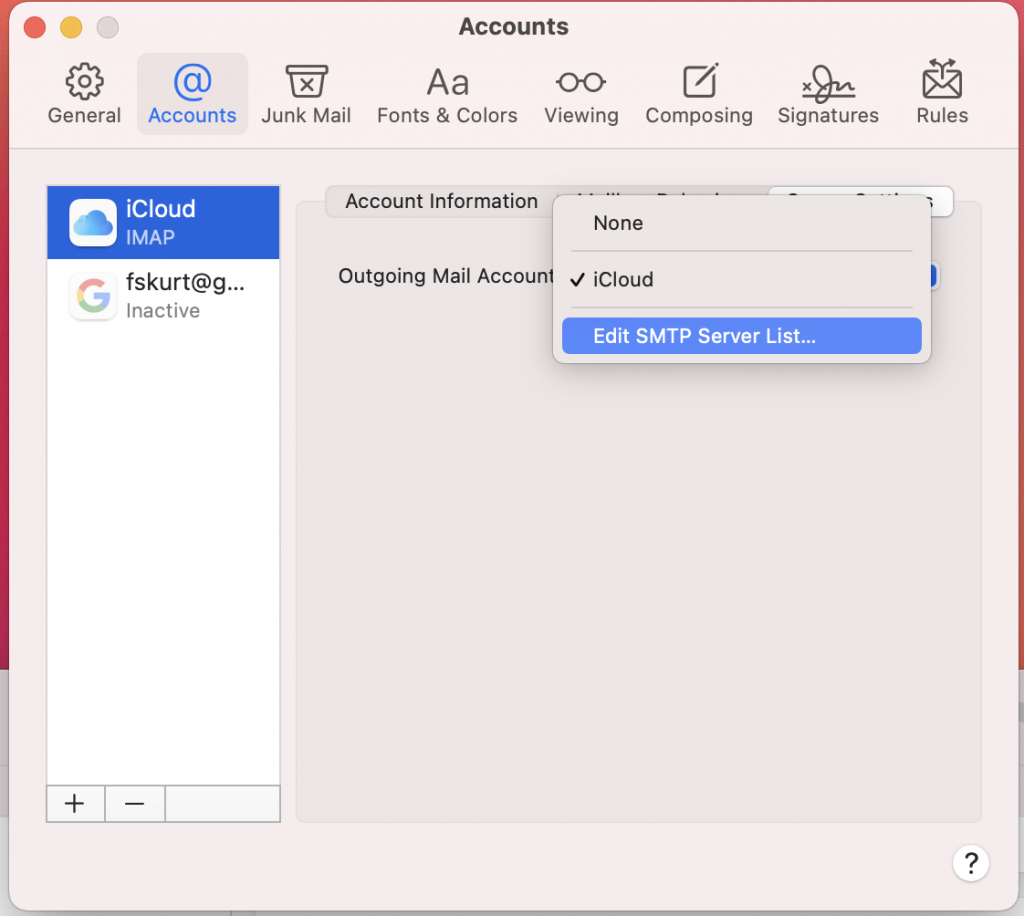Image resolution: width=1024 pixels, height=916 pixels.
Task: Open Fonts & Colors preferences
Action: [x=447, y=94]
